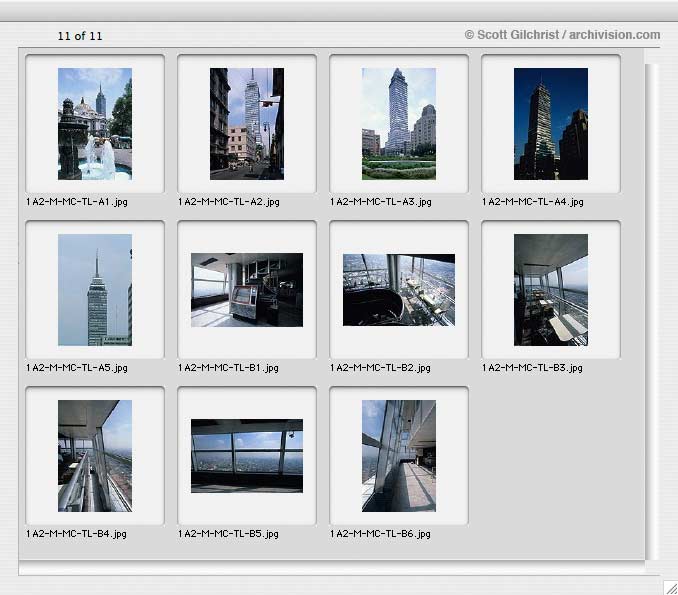Select thumbnail of 1A2-M-MC-TL-A2.jpg street view
The width and height of the screenshot is (678, 595).
click(247, 124)
